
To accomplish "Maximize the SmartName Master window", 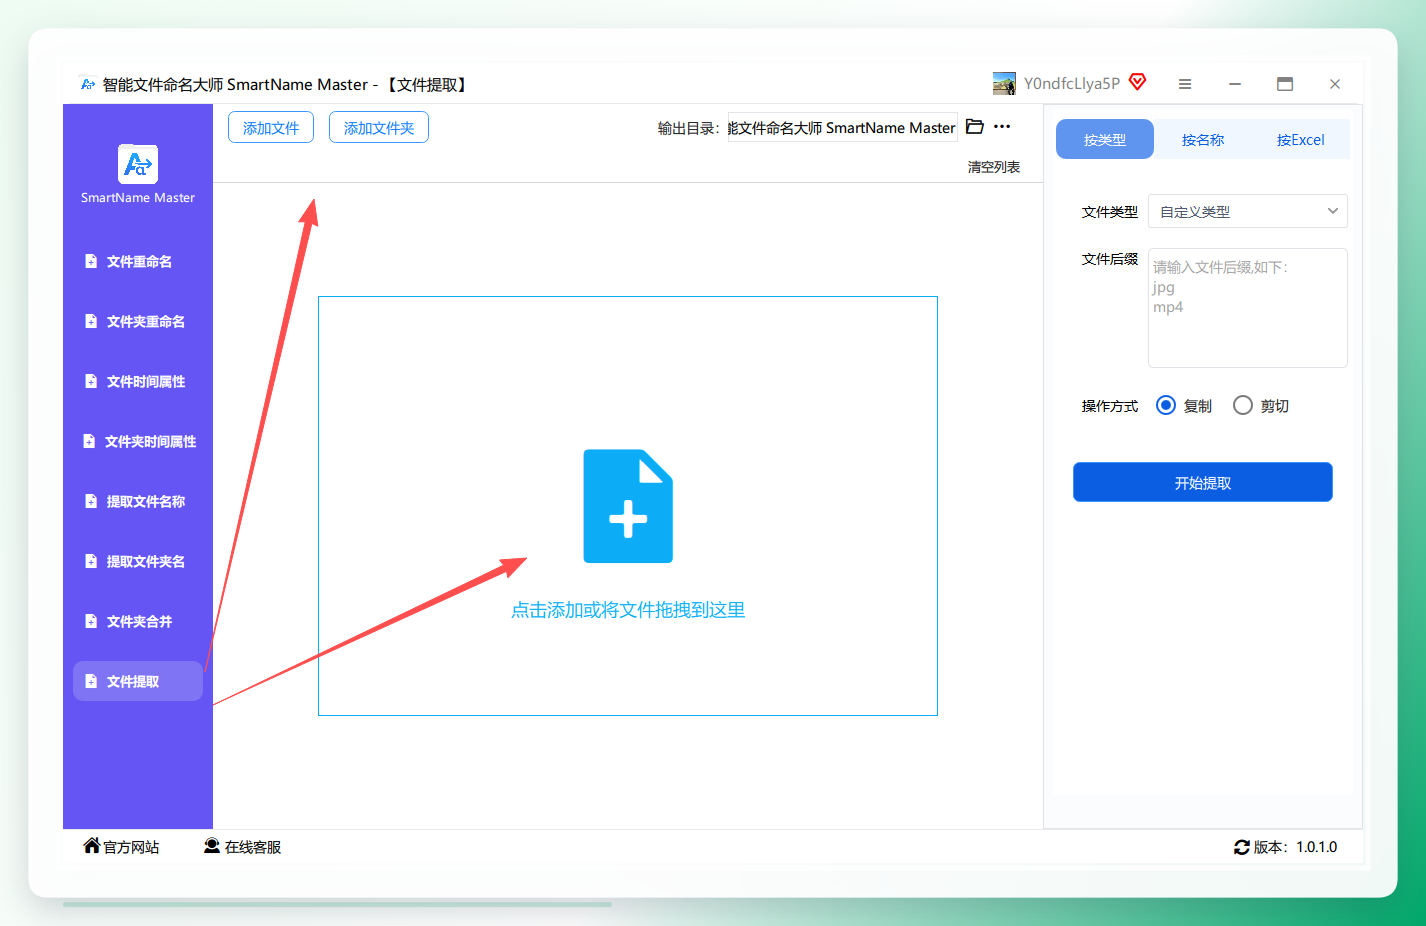I will click(1285, 84).
